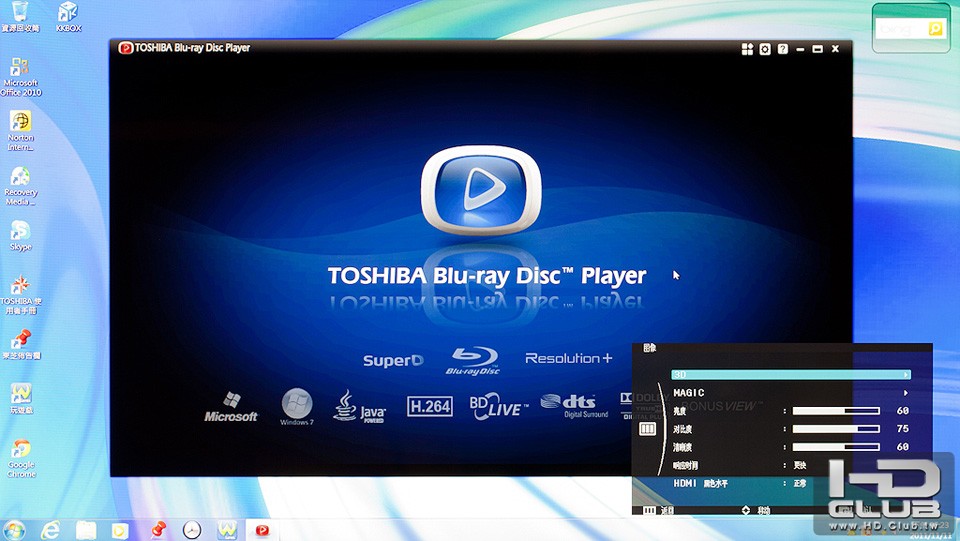This screenshot has height=541, width=960.
Task: Open the Google Chrome desktop shortcut
Action: click(21, 458)
